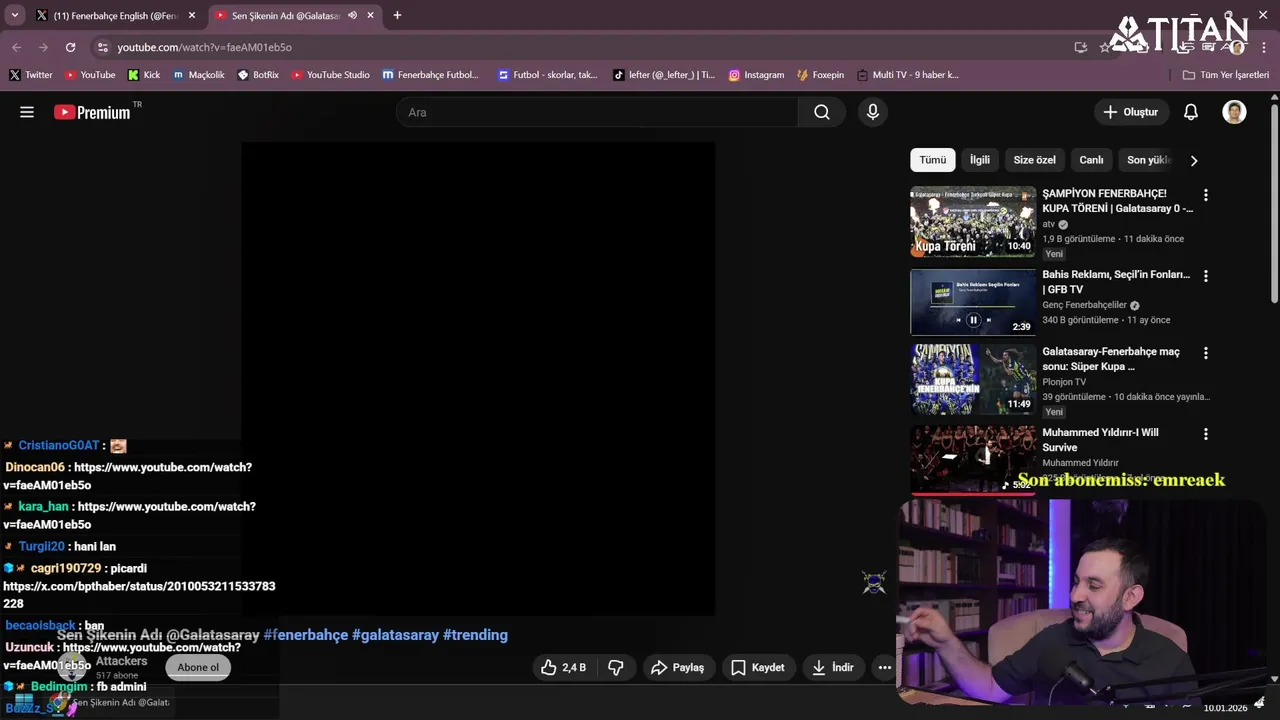
Task: Select the Canlı filter chip
Action: pyautogui.click(x=1091, y=160)
